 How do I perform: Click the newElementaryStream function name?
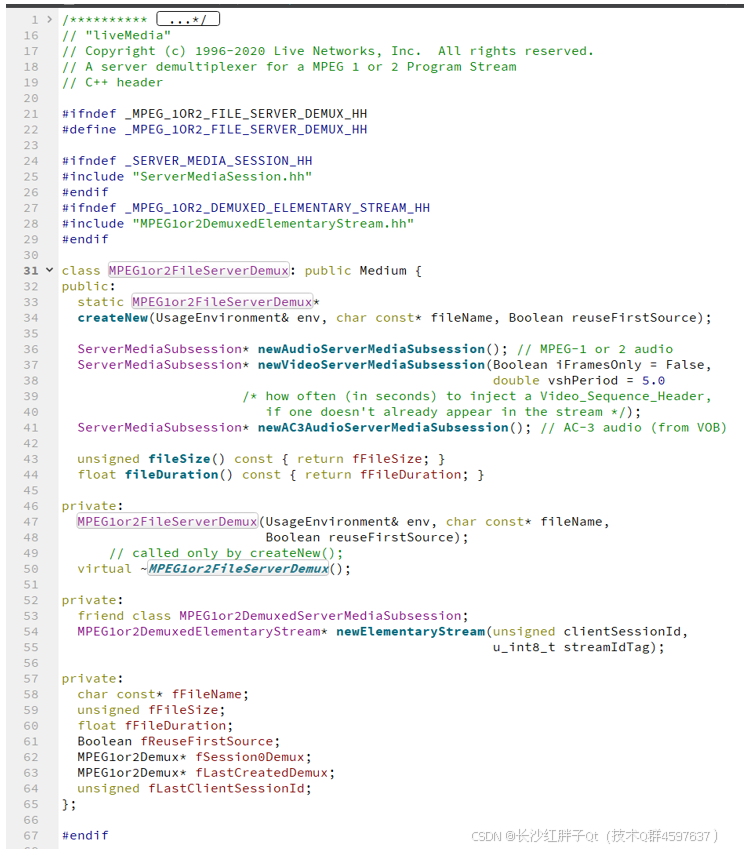410,632
